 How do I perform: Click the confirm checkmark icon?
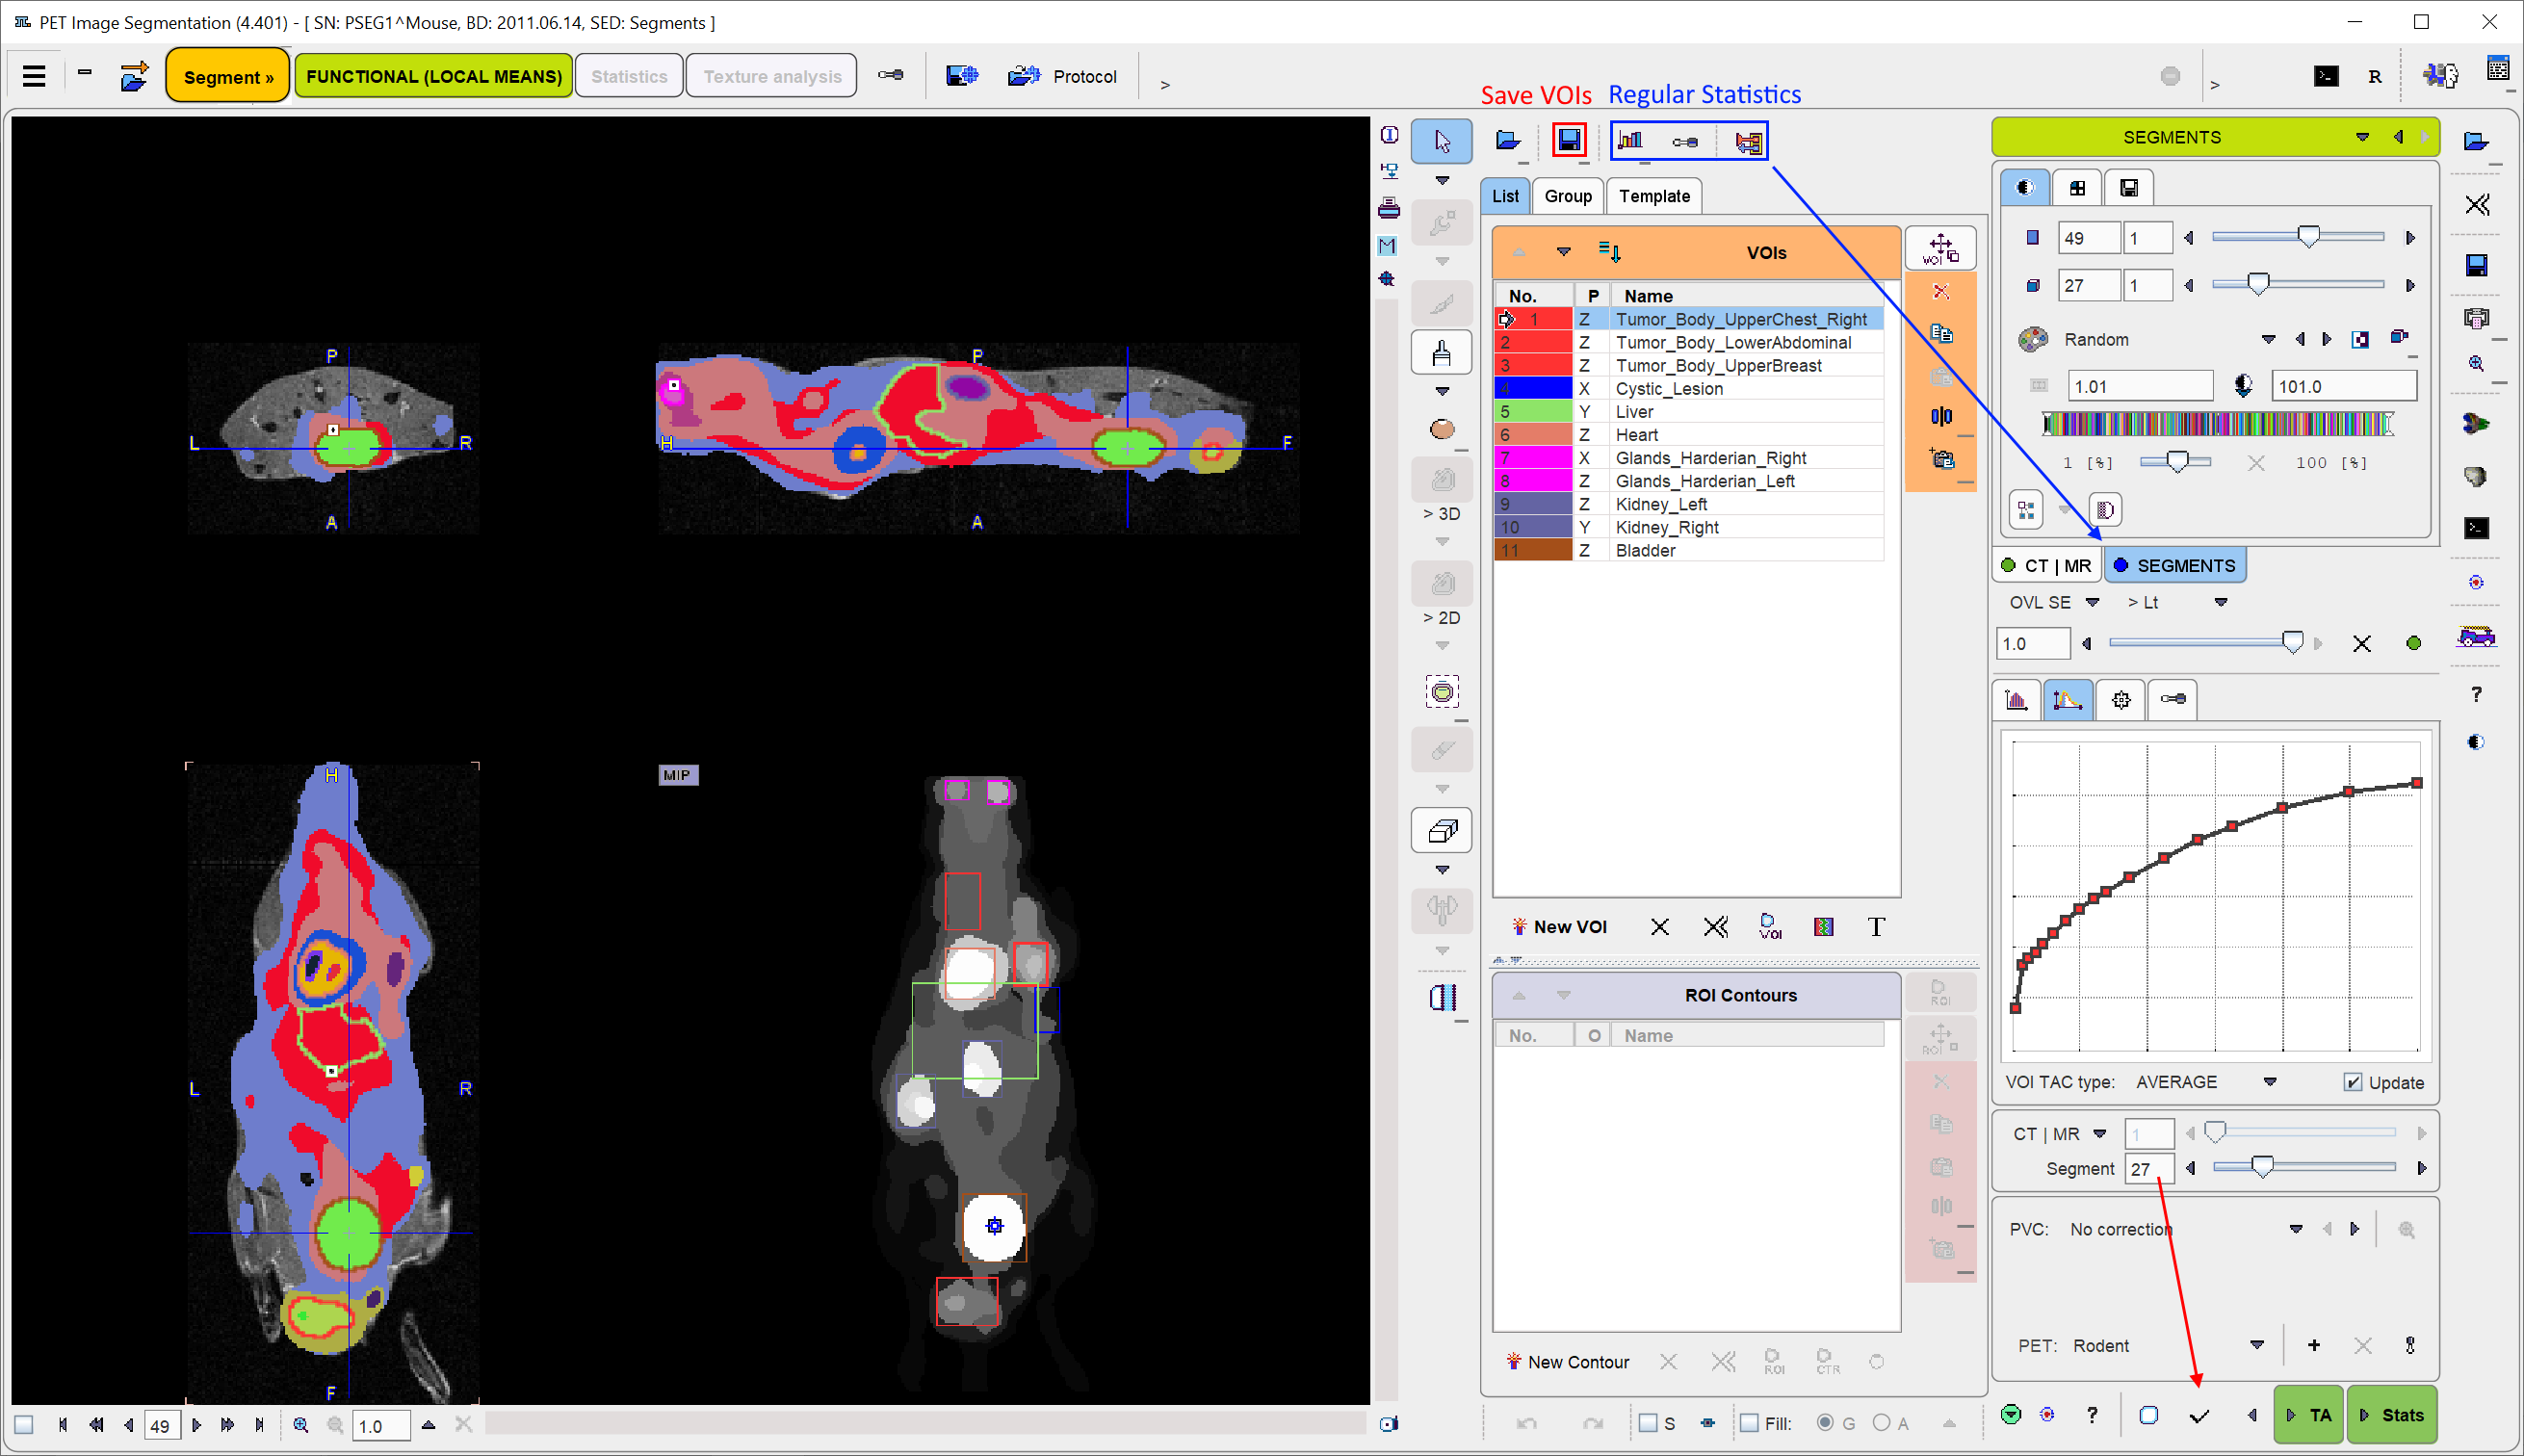pyautogui.click(x=2198, y=1416)
